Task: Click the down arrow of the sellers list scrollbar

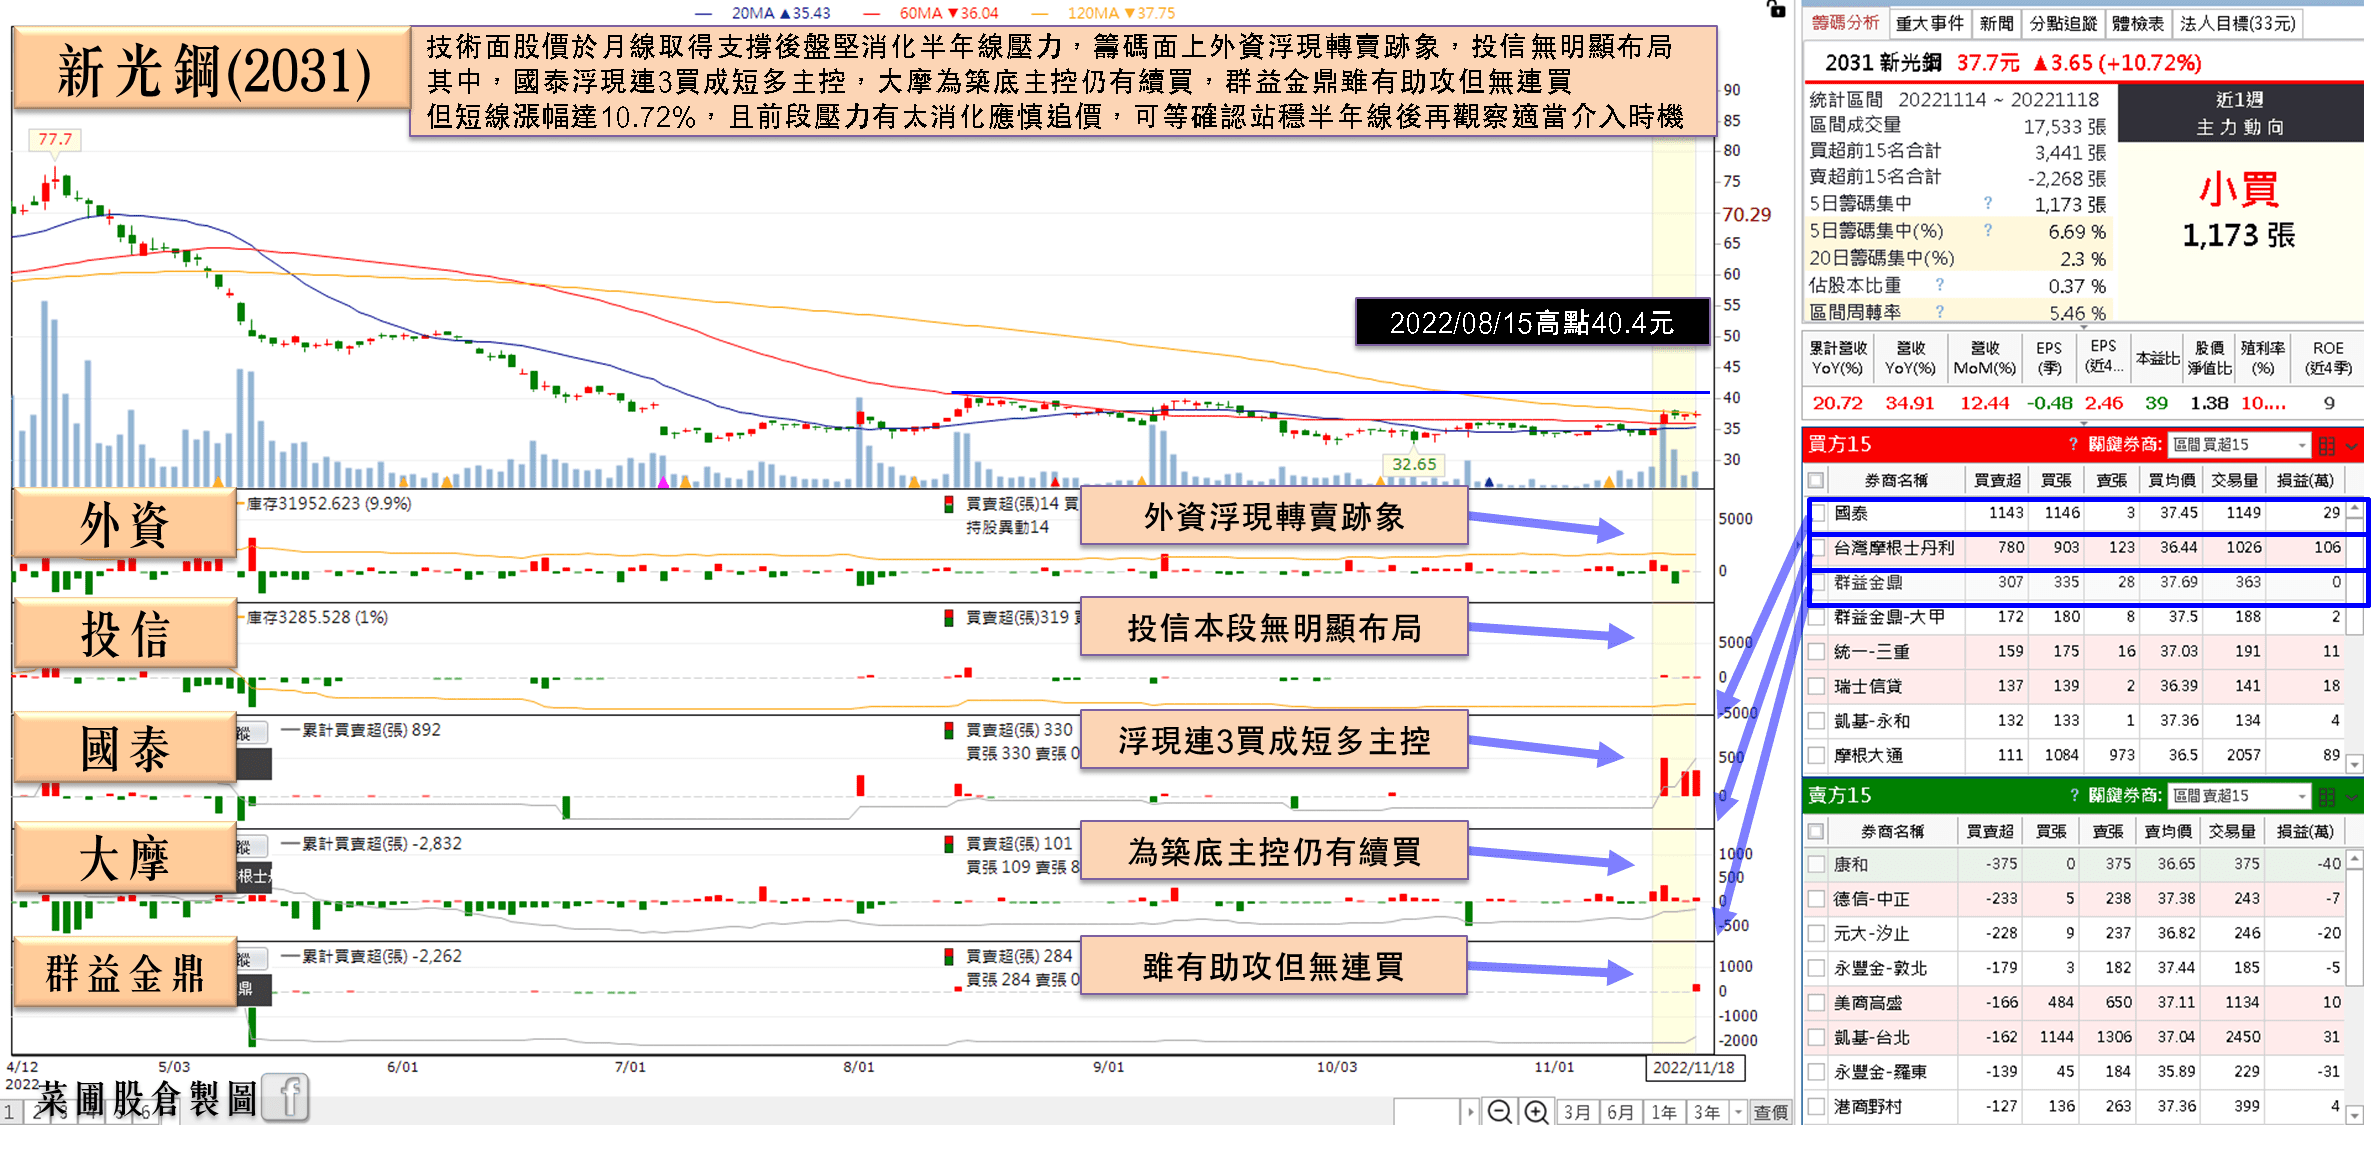Action: (x=2355, y=1114)
